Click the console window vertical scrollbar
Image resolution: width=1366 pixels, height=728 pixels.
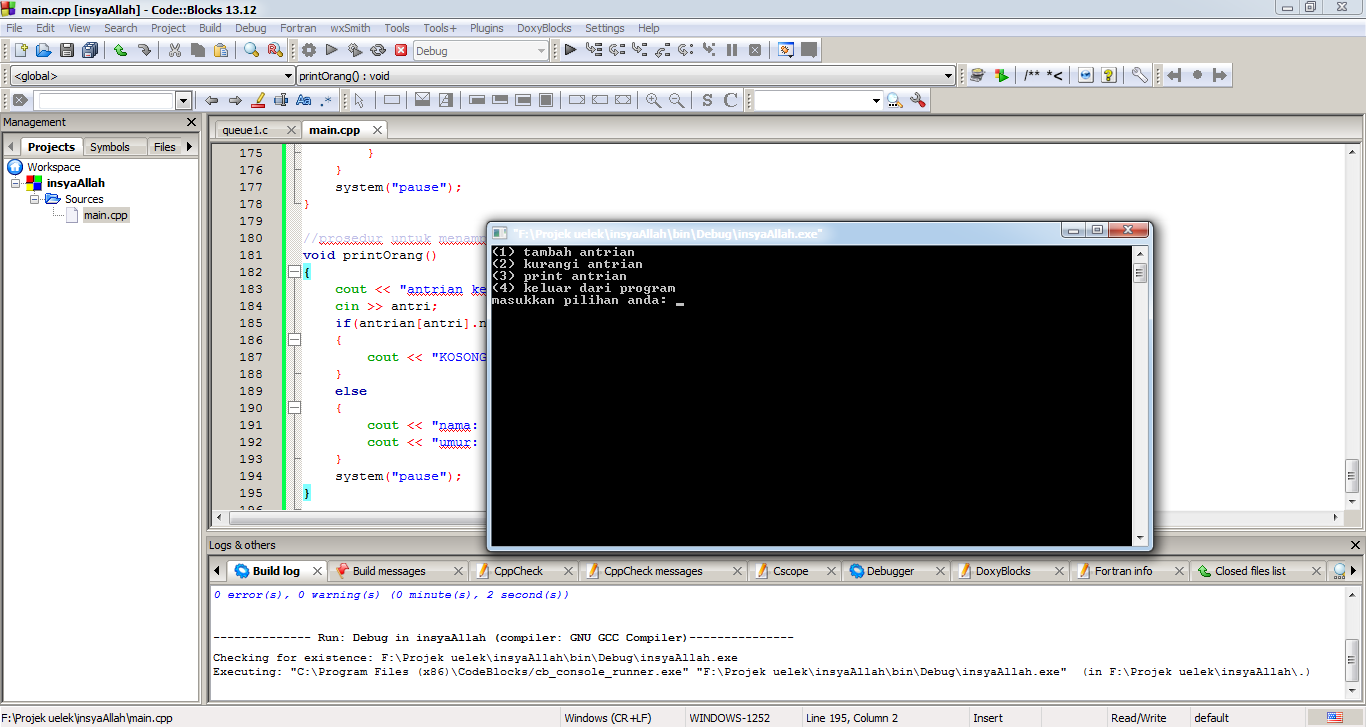1139,395
